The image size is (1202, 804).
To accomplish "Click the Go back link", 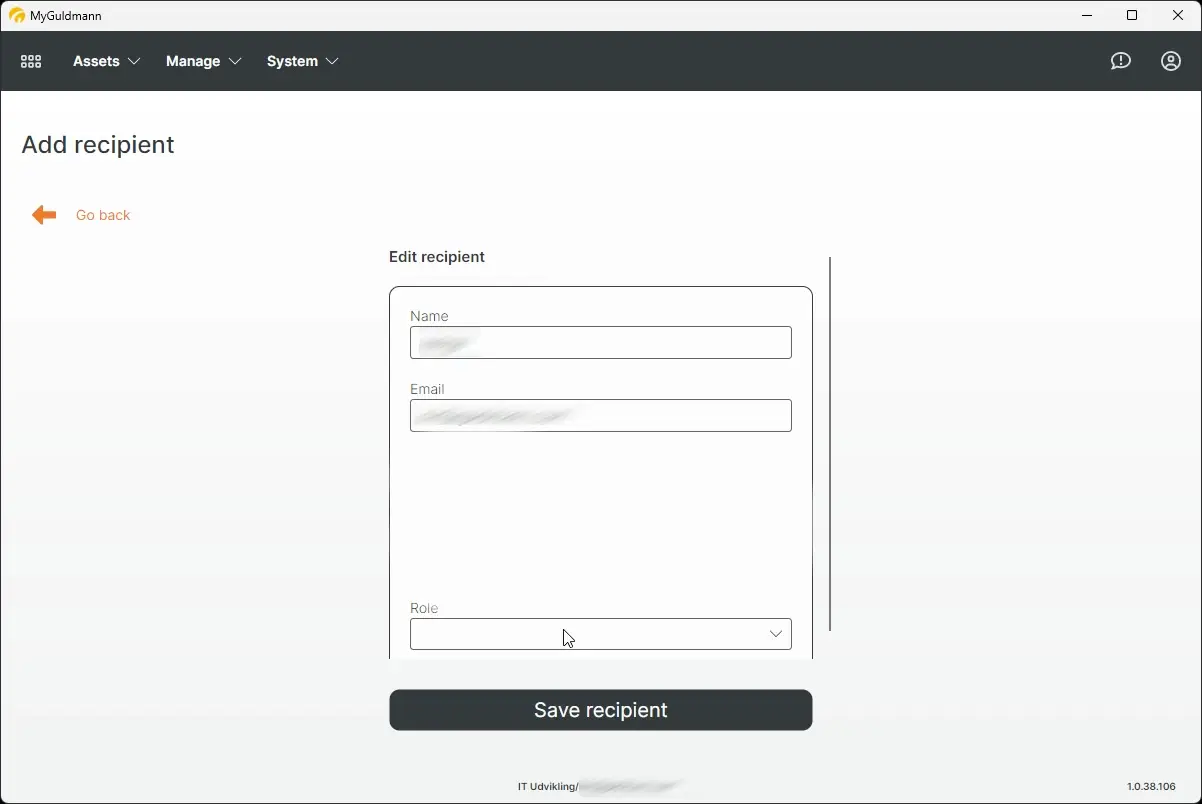I will (103, 215).
